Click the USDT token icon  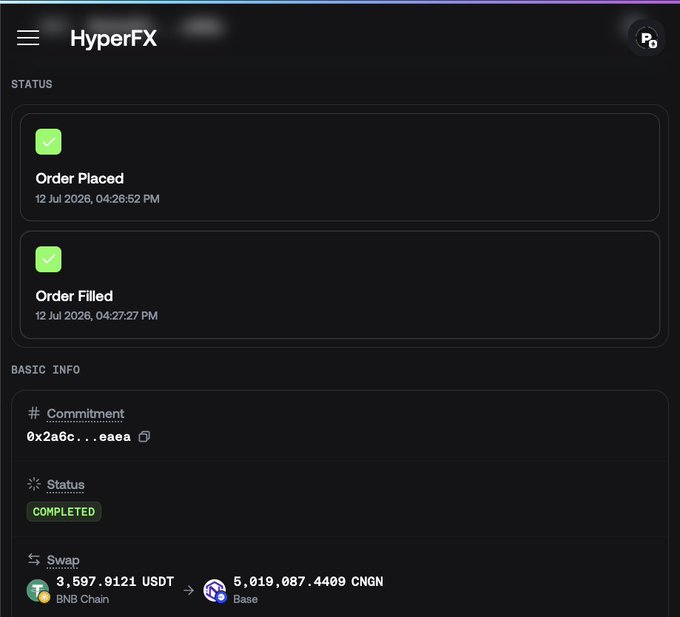tap(38, 591)
